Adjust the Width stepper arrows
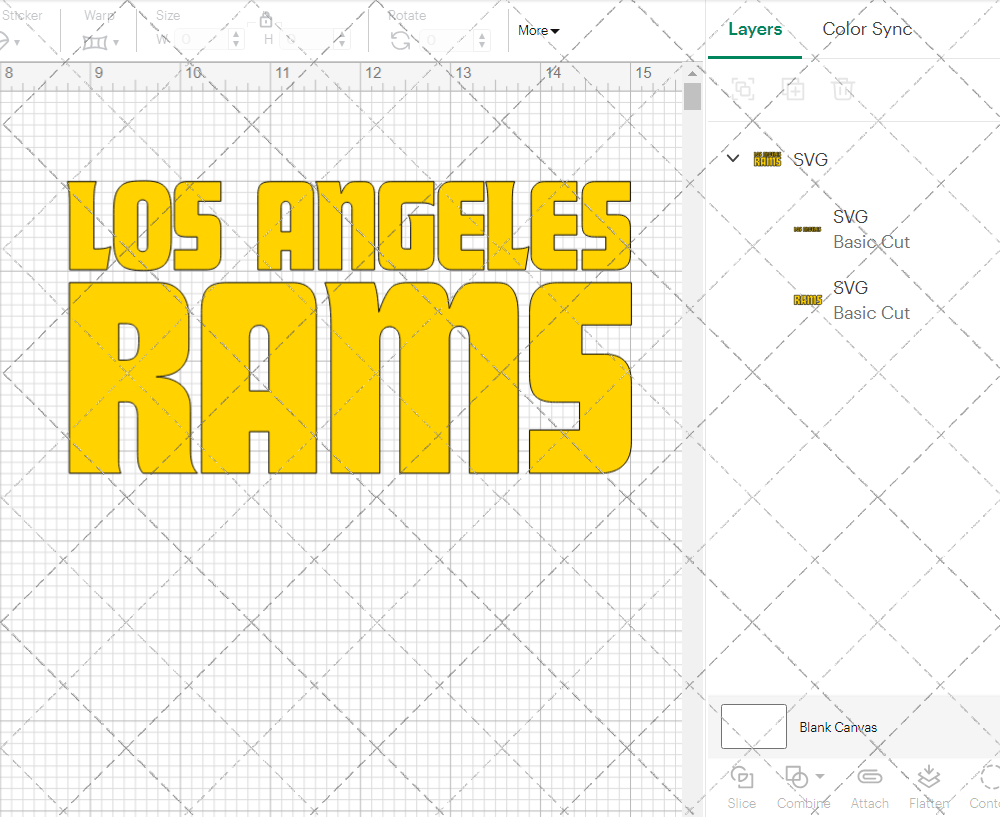1000x817 pixels. (237, 40)
